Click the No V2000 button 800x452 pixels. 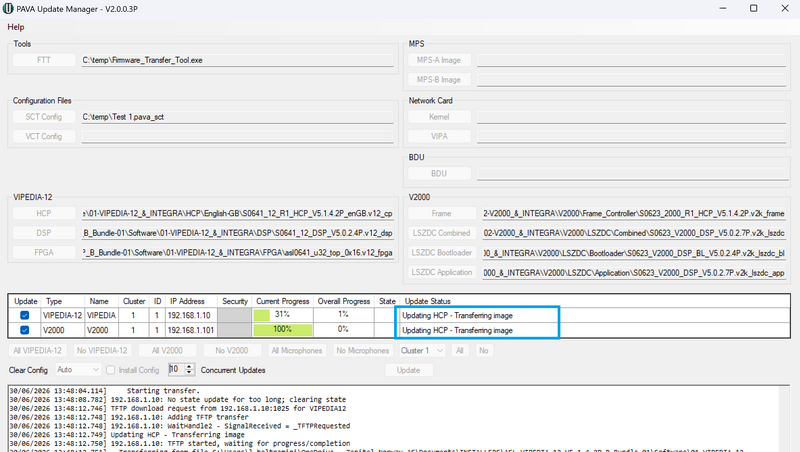tap(232, 350)
